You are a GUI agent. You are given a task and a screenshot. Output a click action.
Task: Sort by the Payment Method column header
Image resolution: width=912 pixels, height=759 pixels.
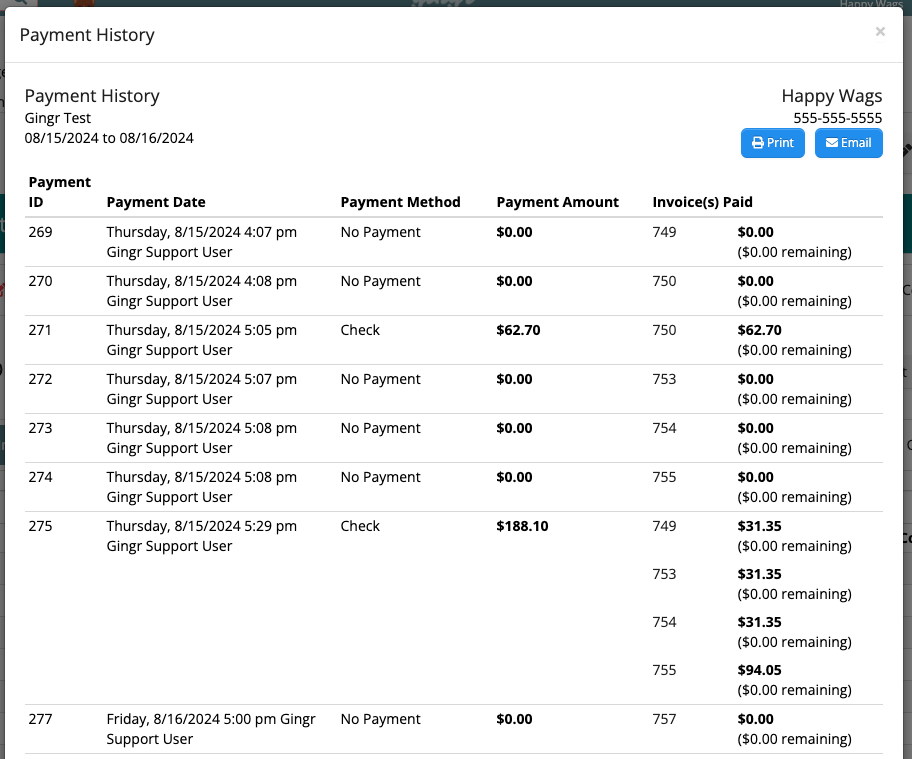(400, 201)
